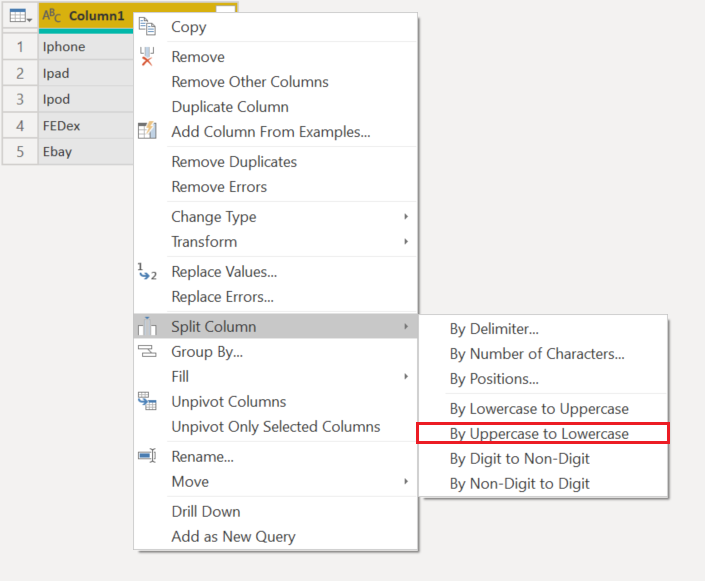This screenshot has height=581, width=705.
Task: Click the Add Column From Examples icon
Action: pos(147,131)
